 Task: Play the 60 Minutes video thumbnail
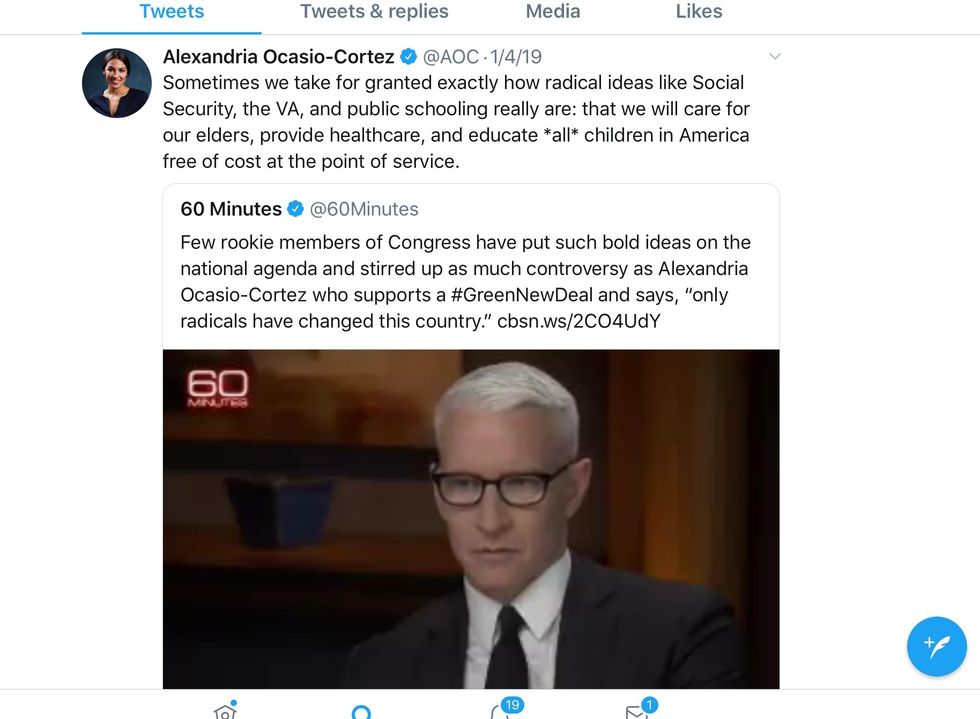coord(471,519)
